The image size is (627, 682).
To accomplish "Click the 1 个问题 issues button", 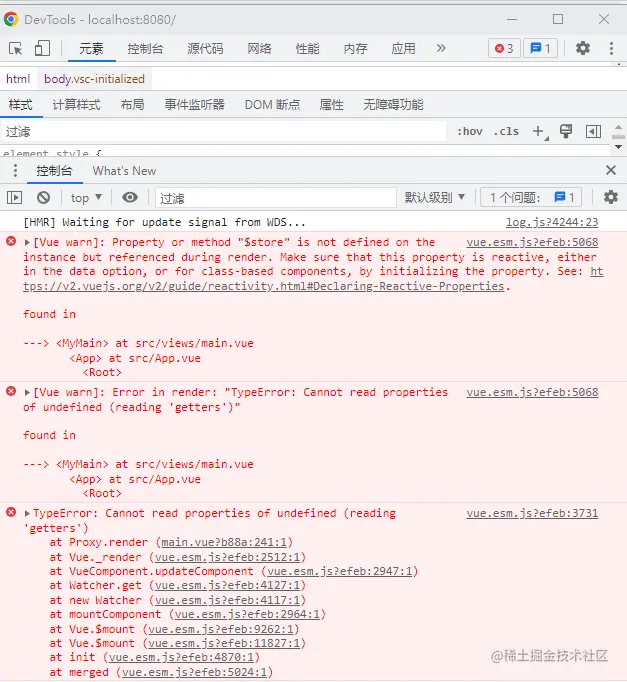I will [531, 198].
